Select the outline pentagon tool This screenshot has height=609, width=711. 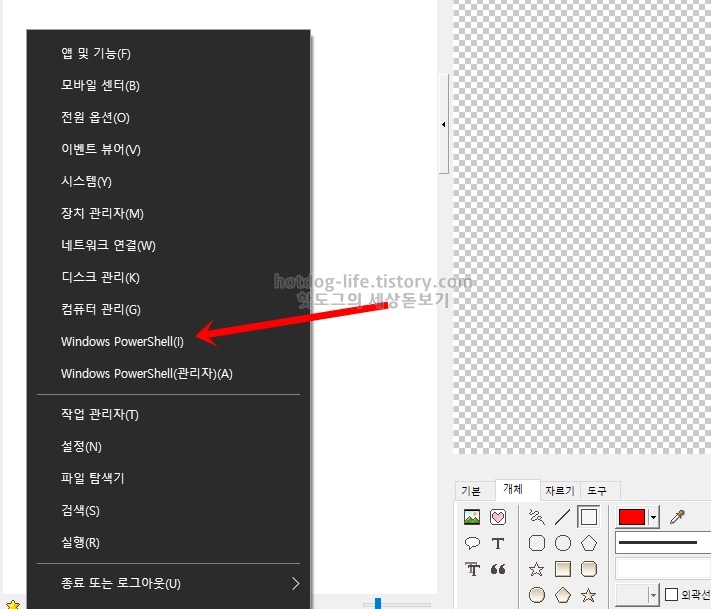(x=589, y=543)
